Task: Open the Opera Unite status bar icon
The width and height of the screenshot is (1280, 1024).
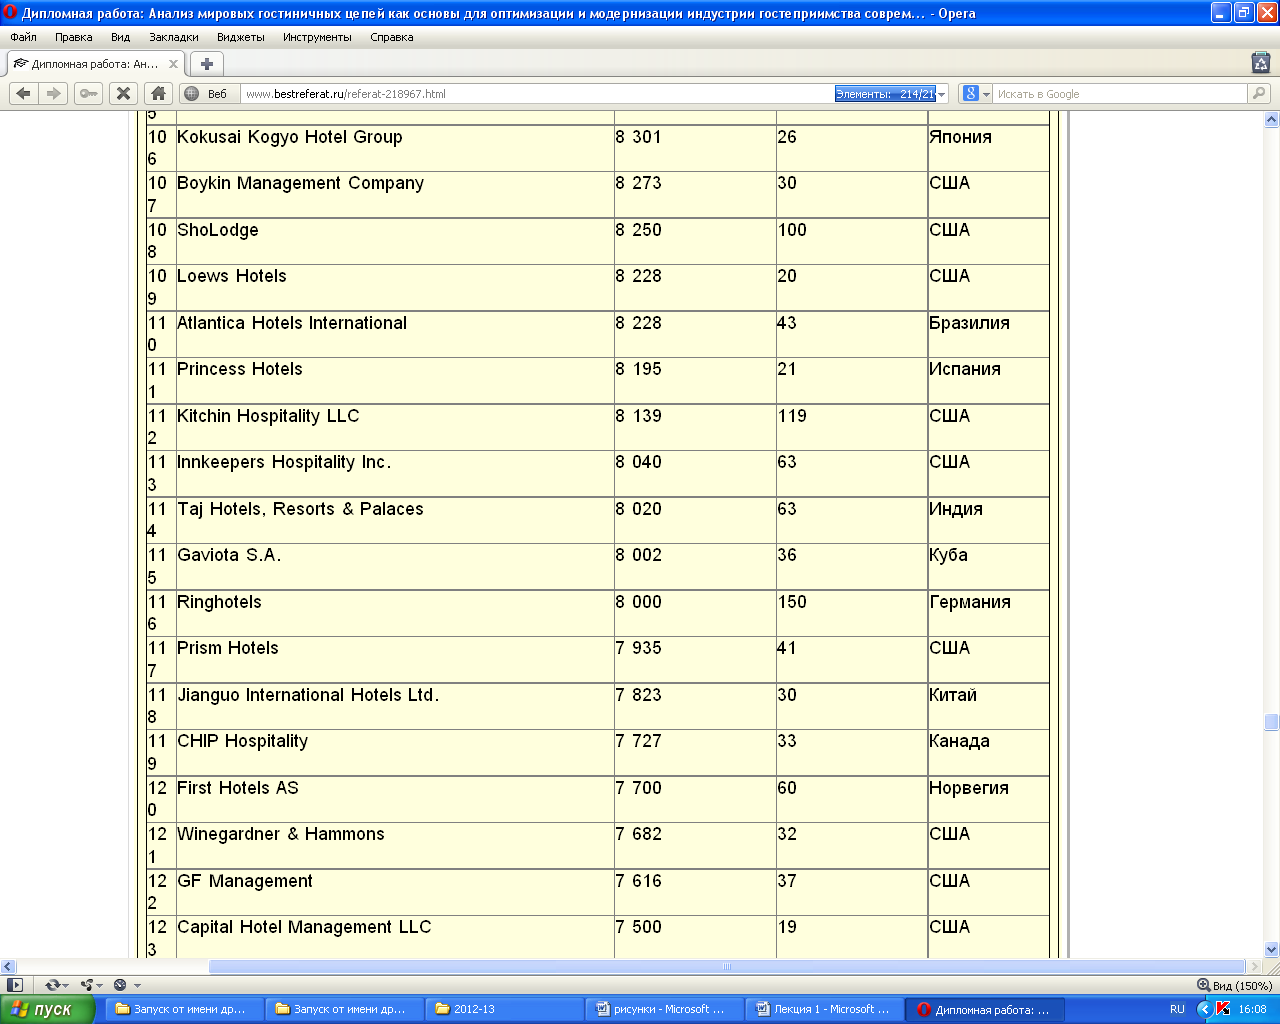Action: [x=87, y=985]
